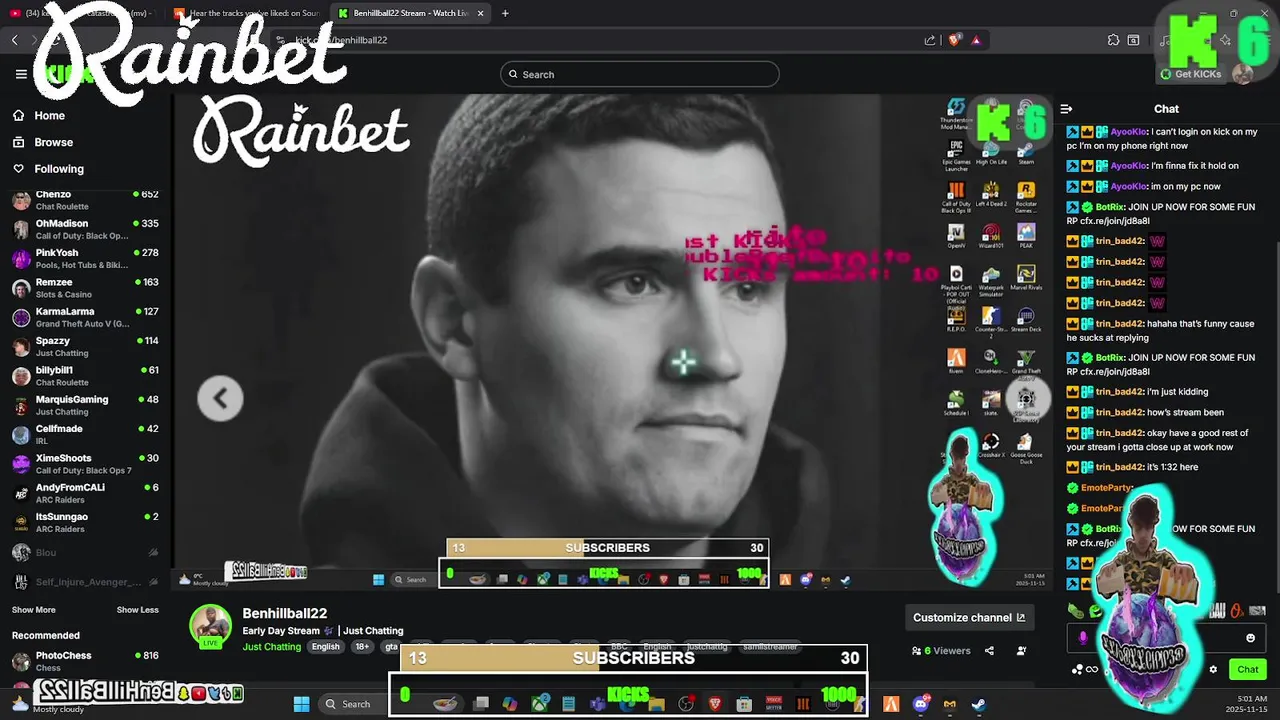Expand followed list with Show More
This screenshot has height=720, width=1280.
[33, 610]
